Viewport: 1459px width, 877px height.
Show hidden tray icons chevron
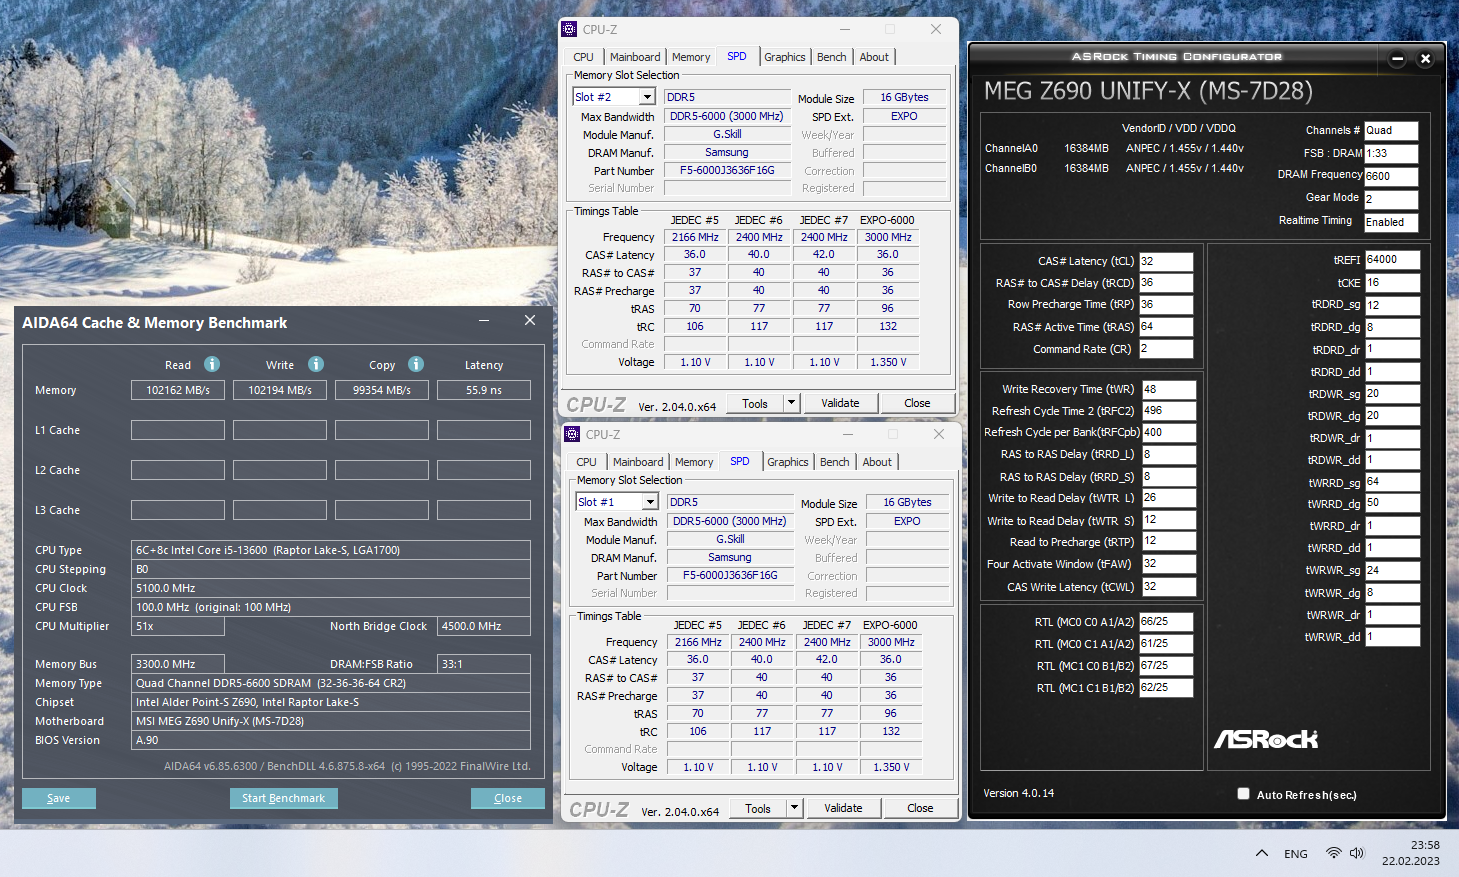coord(1262,853)
